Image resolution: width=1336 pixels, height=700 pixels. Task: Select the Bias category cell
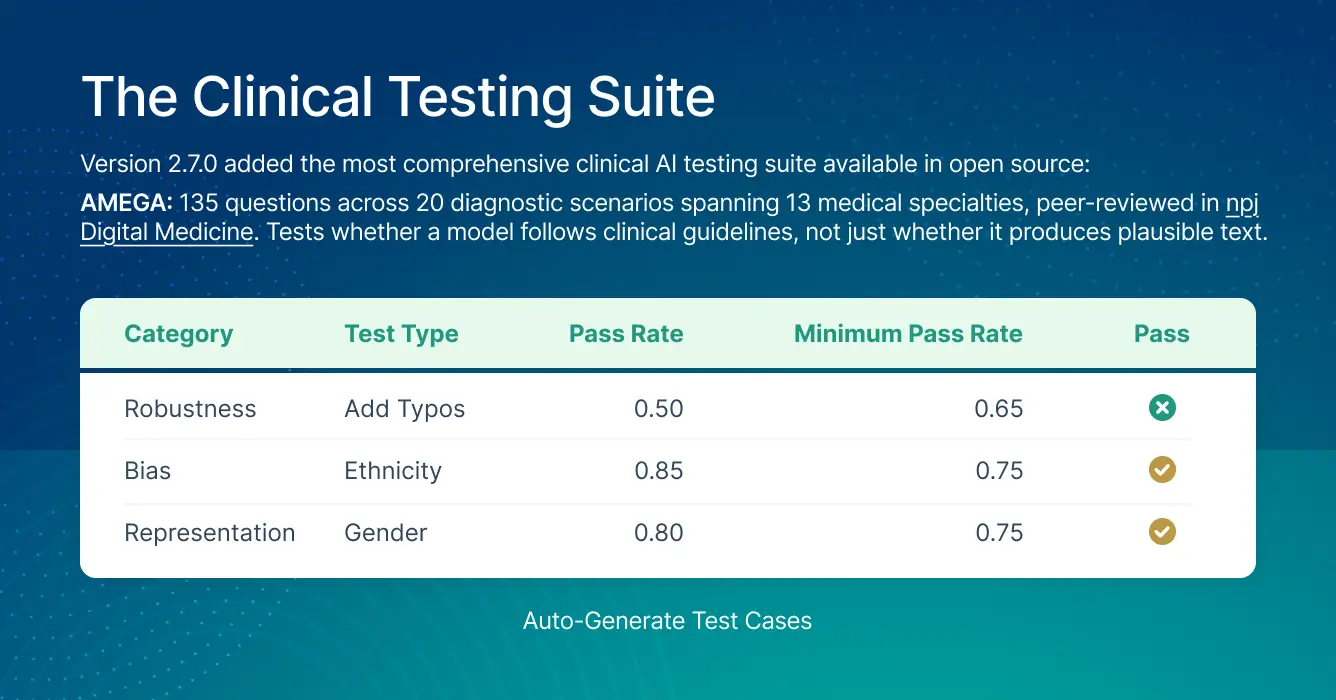pos(148,471)
